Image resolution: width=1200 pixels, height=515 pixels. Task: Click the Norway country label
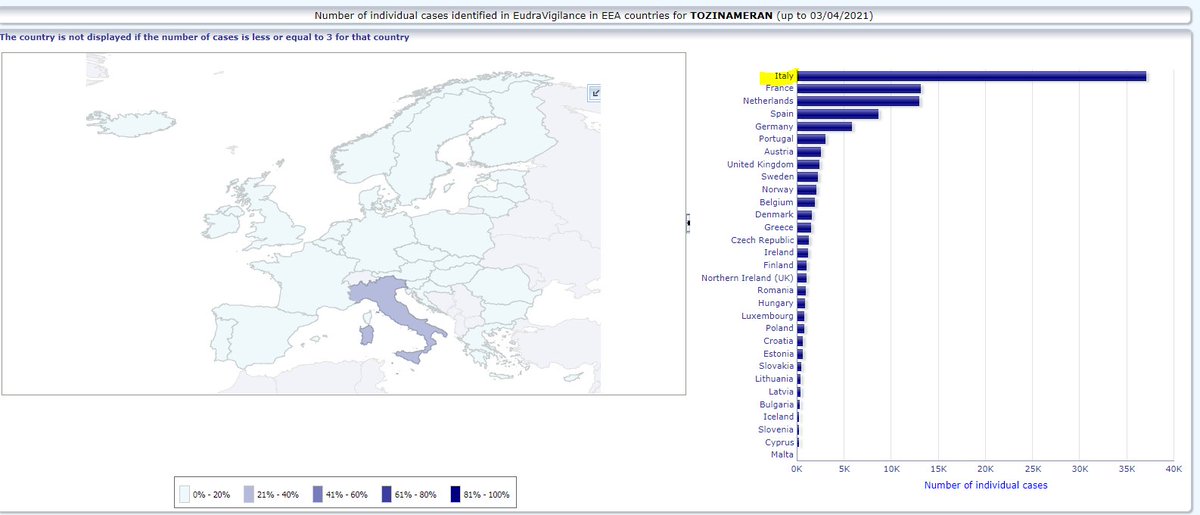pyautogui.click(x=777, y=190)
